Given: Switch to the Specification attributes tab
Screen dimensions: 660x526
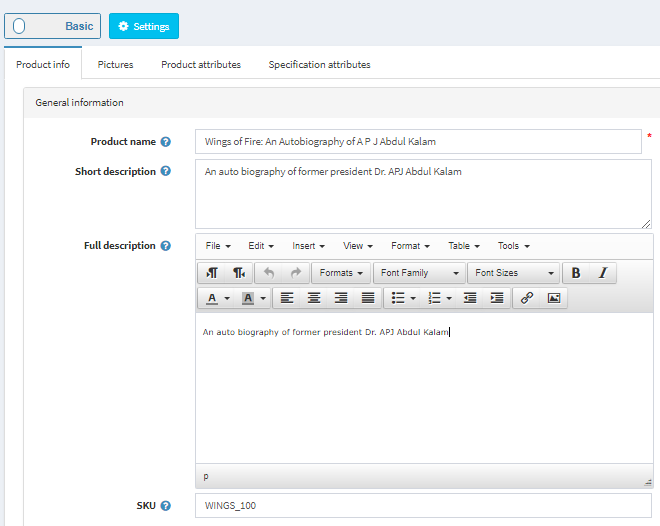Looking at the screenshot, I should click(319, 64).
